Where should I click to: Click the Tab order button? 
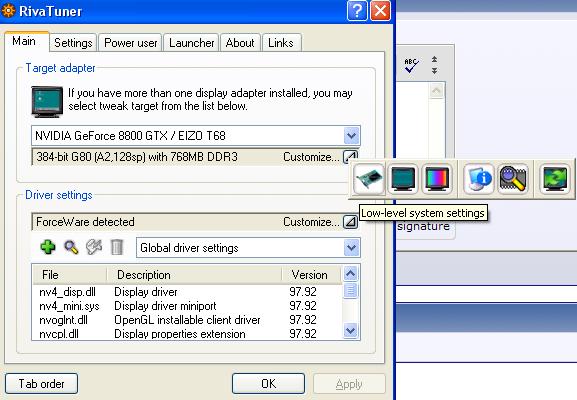click(x=42, y=383)
